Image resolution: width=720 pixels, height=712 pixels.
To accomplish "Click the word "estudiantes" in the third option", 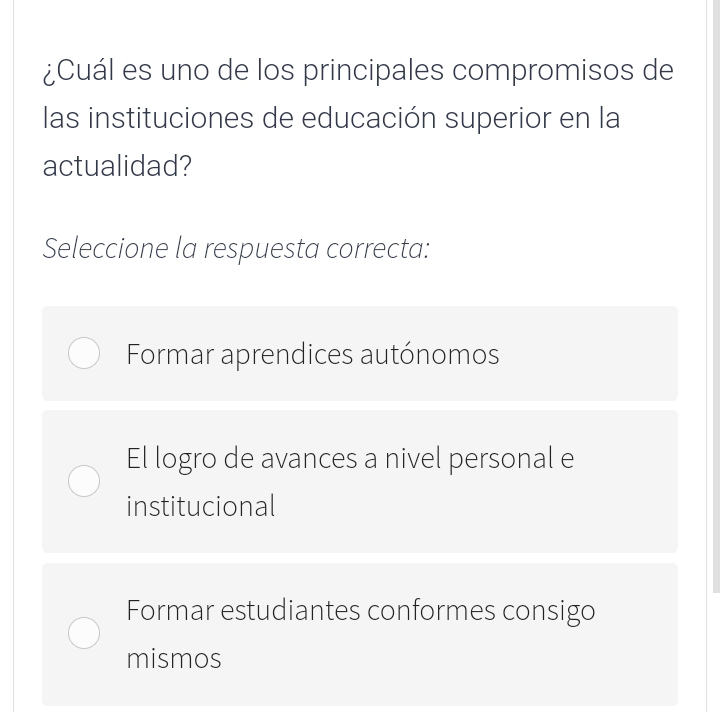I will tap(290, 610).
